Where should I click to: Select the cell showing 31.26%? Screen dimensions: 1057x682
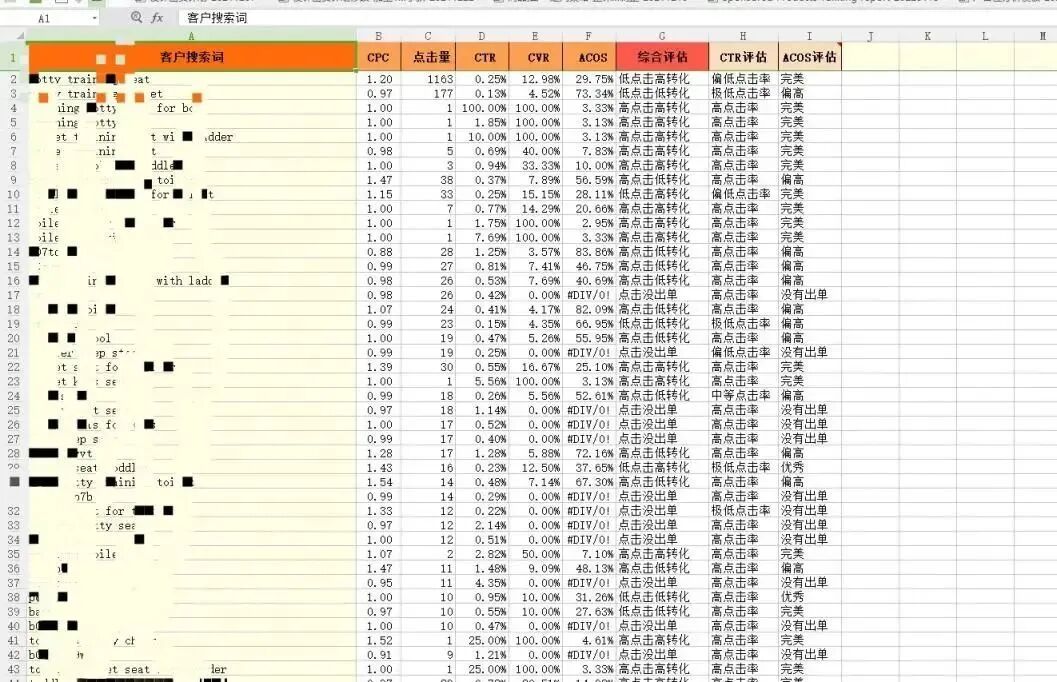click(x=588, y=597)
